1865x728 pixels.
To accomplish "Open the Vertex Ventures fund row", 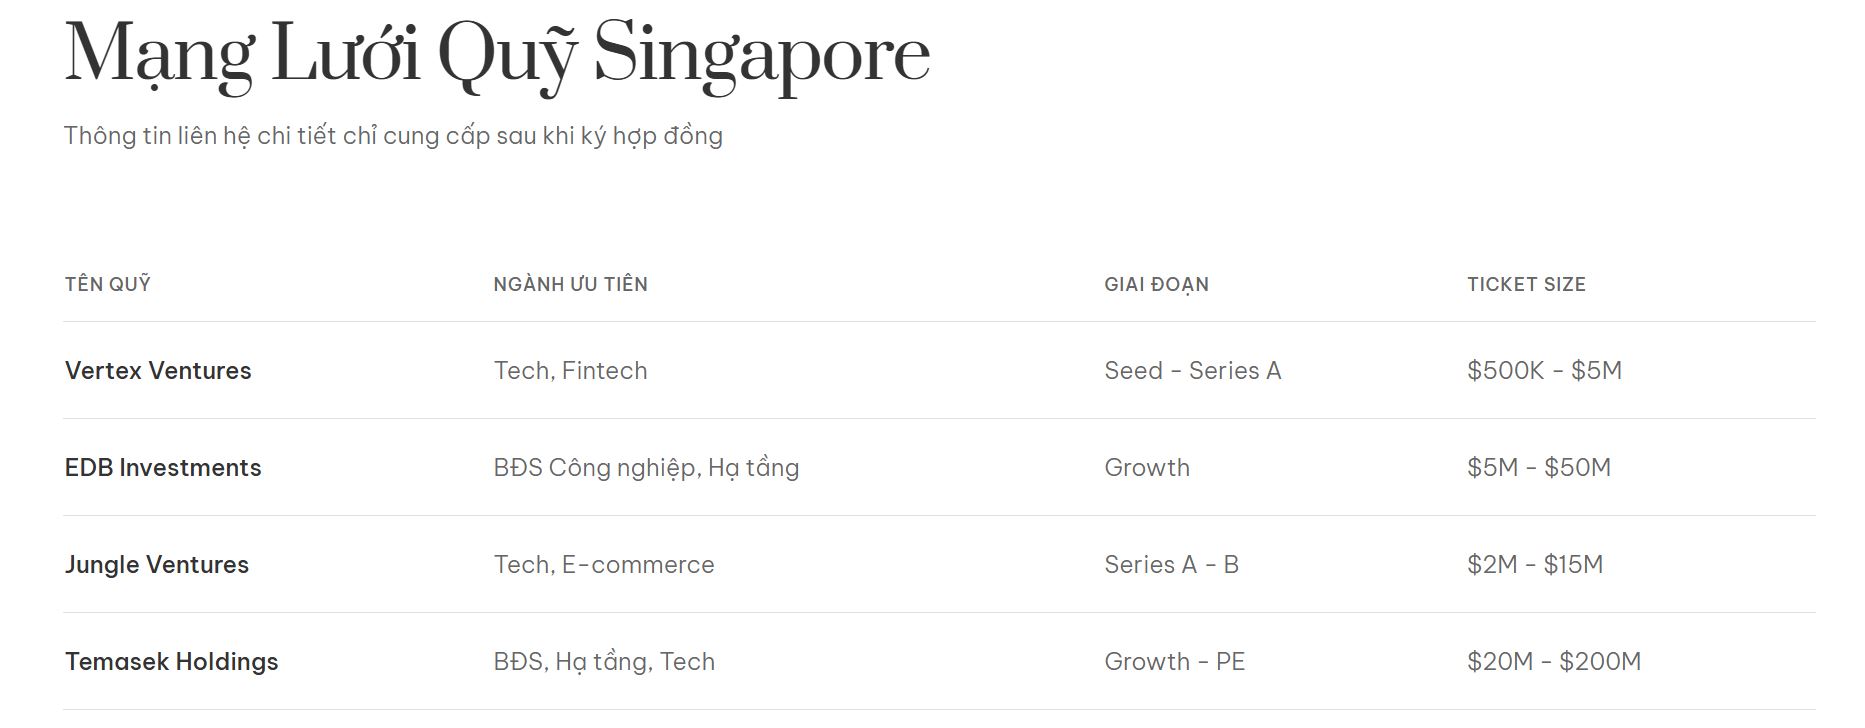I will click(158, 371).
